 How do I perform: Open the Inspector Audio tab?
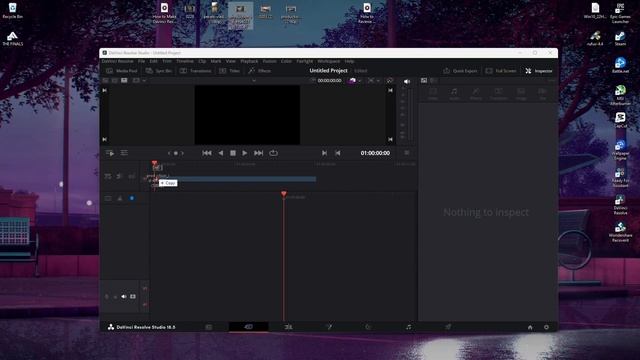pos(454,94)
